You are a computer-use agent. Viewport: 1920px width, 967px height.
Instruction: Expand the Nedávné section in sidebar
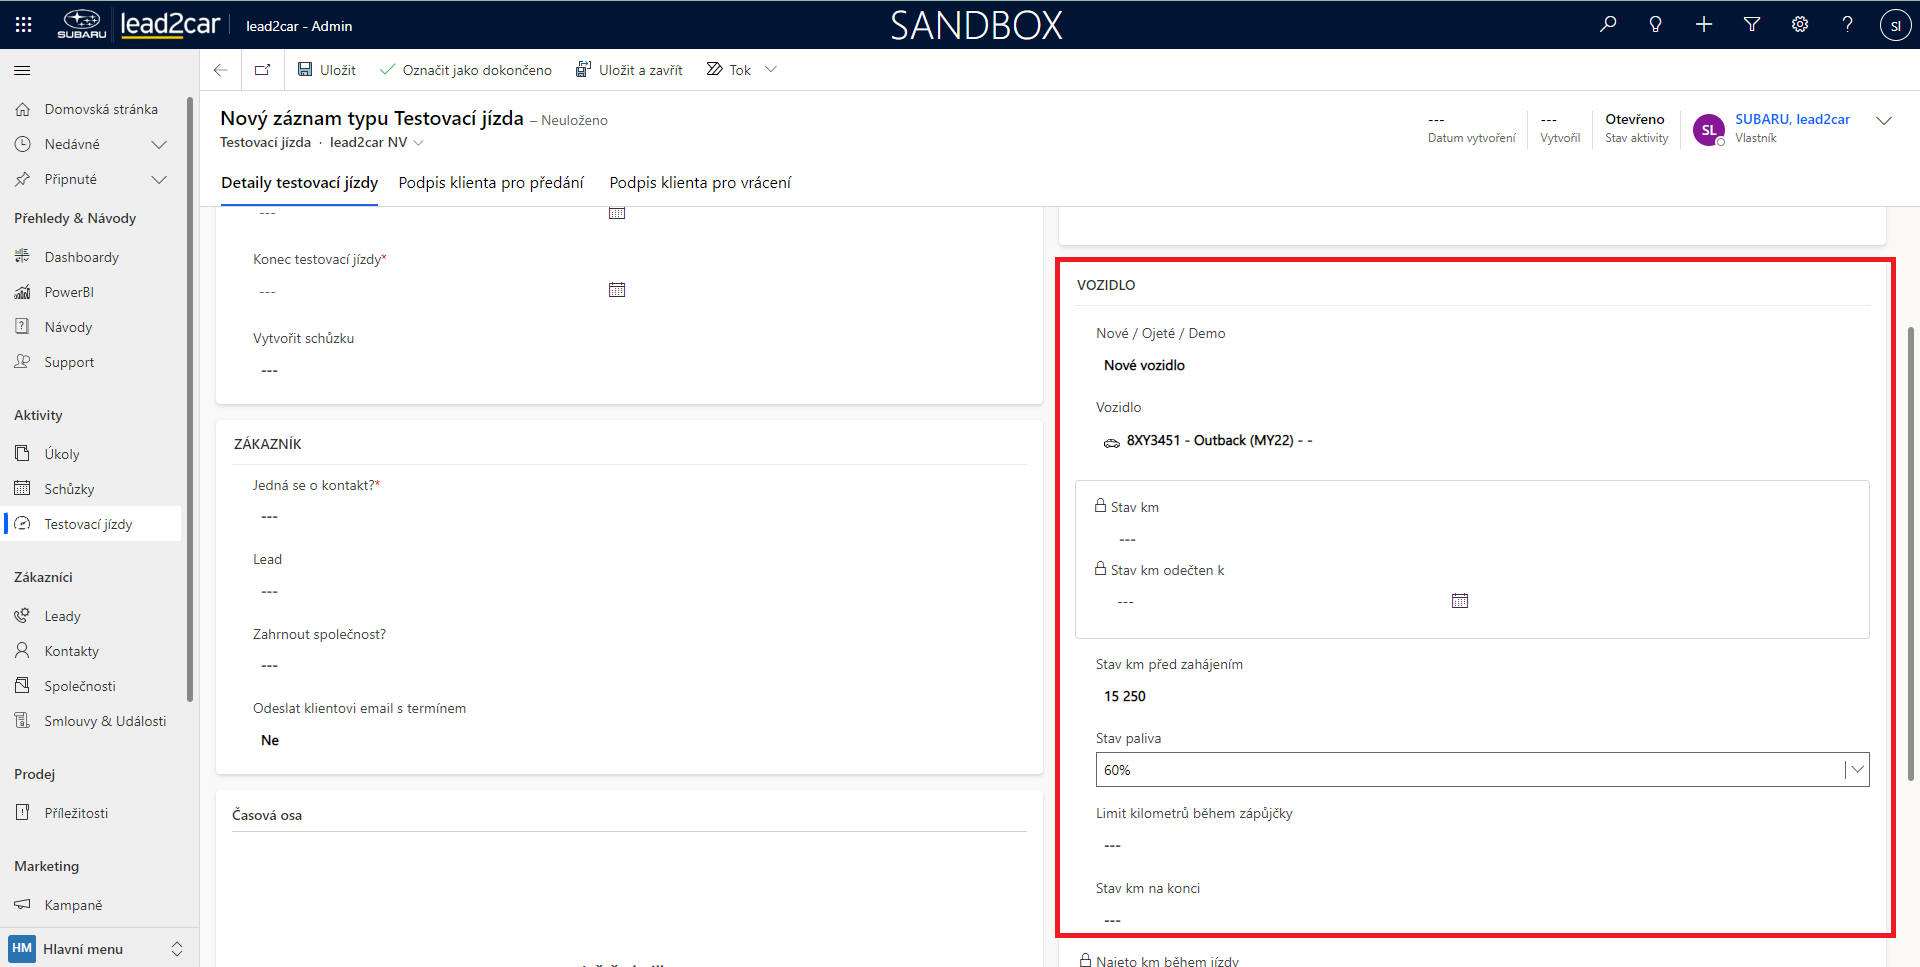(158, 145)
